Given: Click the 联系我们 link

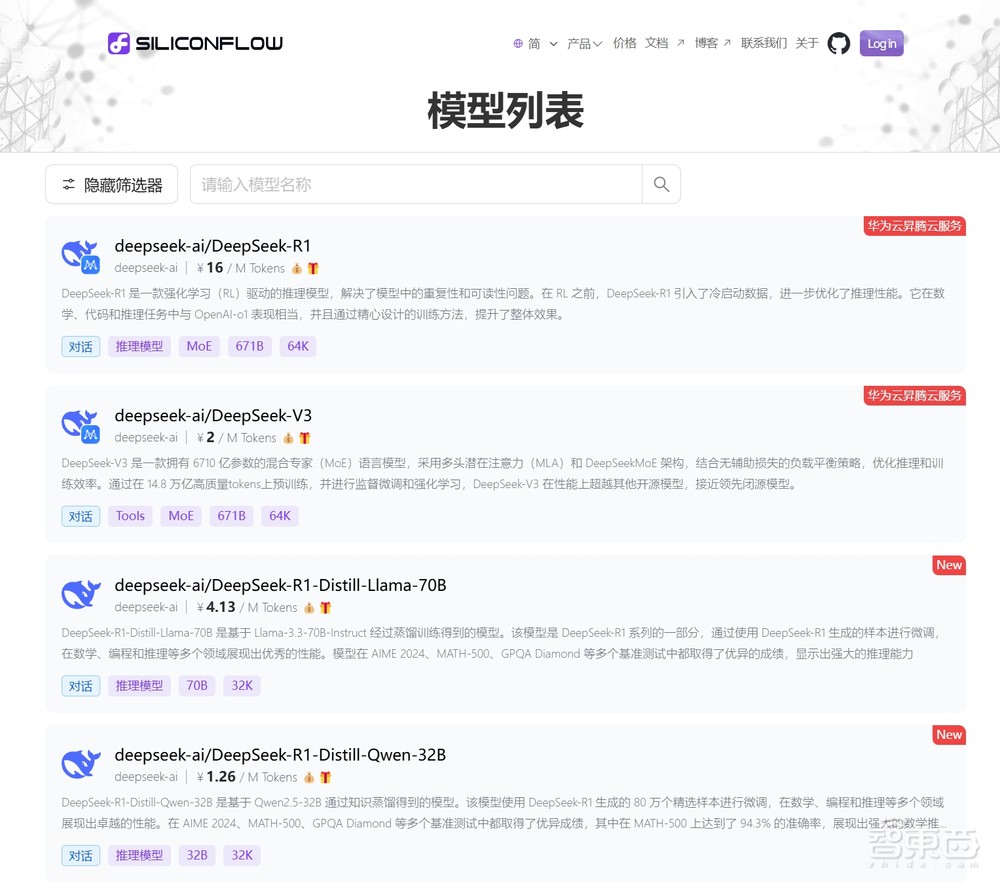Looking at the screenshot, I should coord(763,43).
